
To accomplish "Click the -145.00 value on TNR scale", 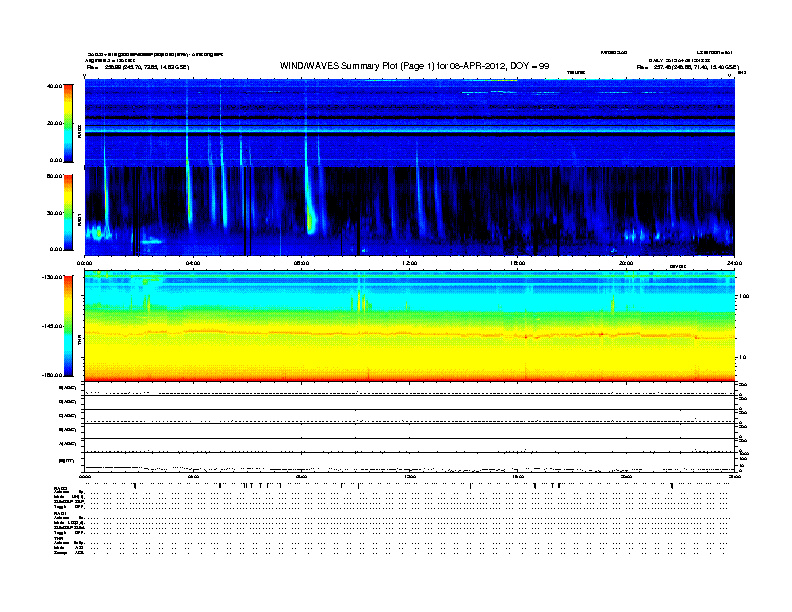I will [x=52, y=326].
